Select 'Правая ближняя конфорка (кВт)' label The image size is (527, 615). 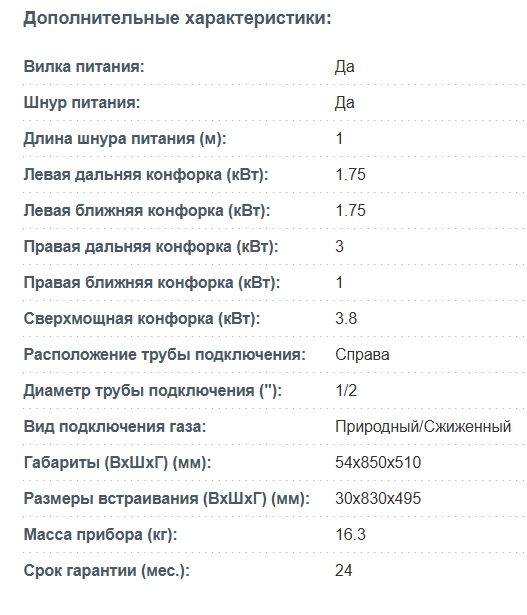152,283
